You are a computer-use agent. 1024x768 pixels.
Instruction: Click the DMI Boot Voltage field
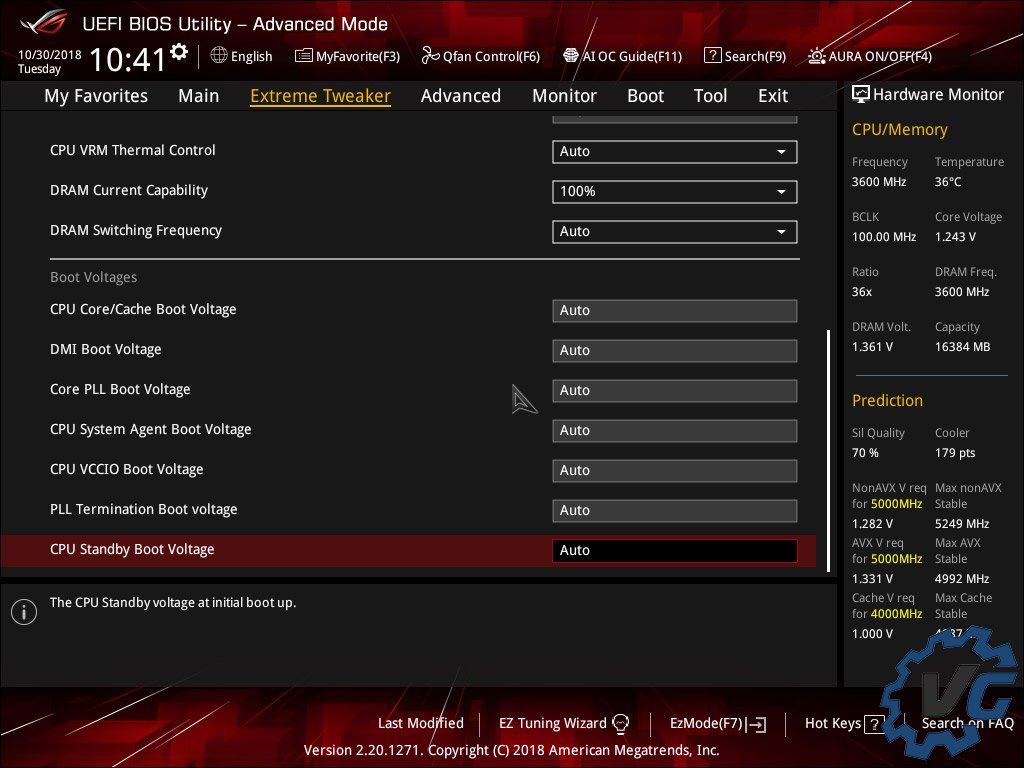[x=675, y=351]
